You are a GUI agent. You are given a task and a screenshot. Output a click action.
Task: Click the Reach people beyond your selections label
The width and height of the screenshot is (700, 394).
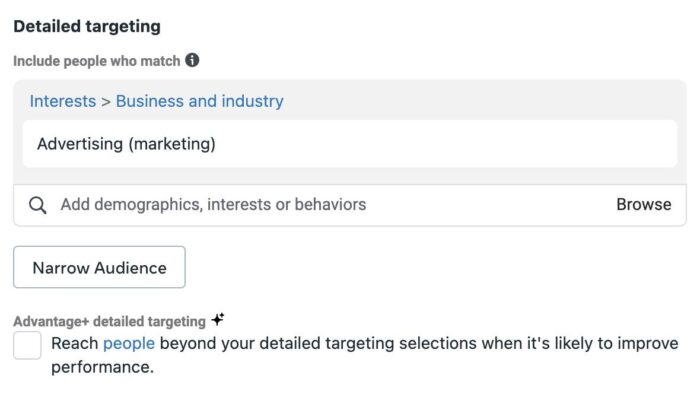[x=365, y=355]
